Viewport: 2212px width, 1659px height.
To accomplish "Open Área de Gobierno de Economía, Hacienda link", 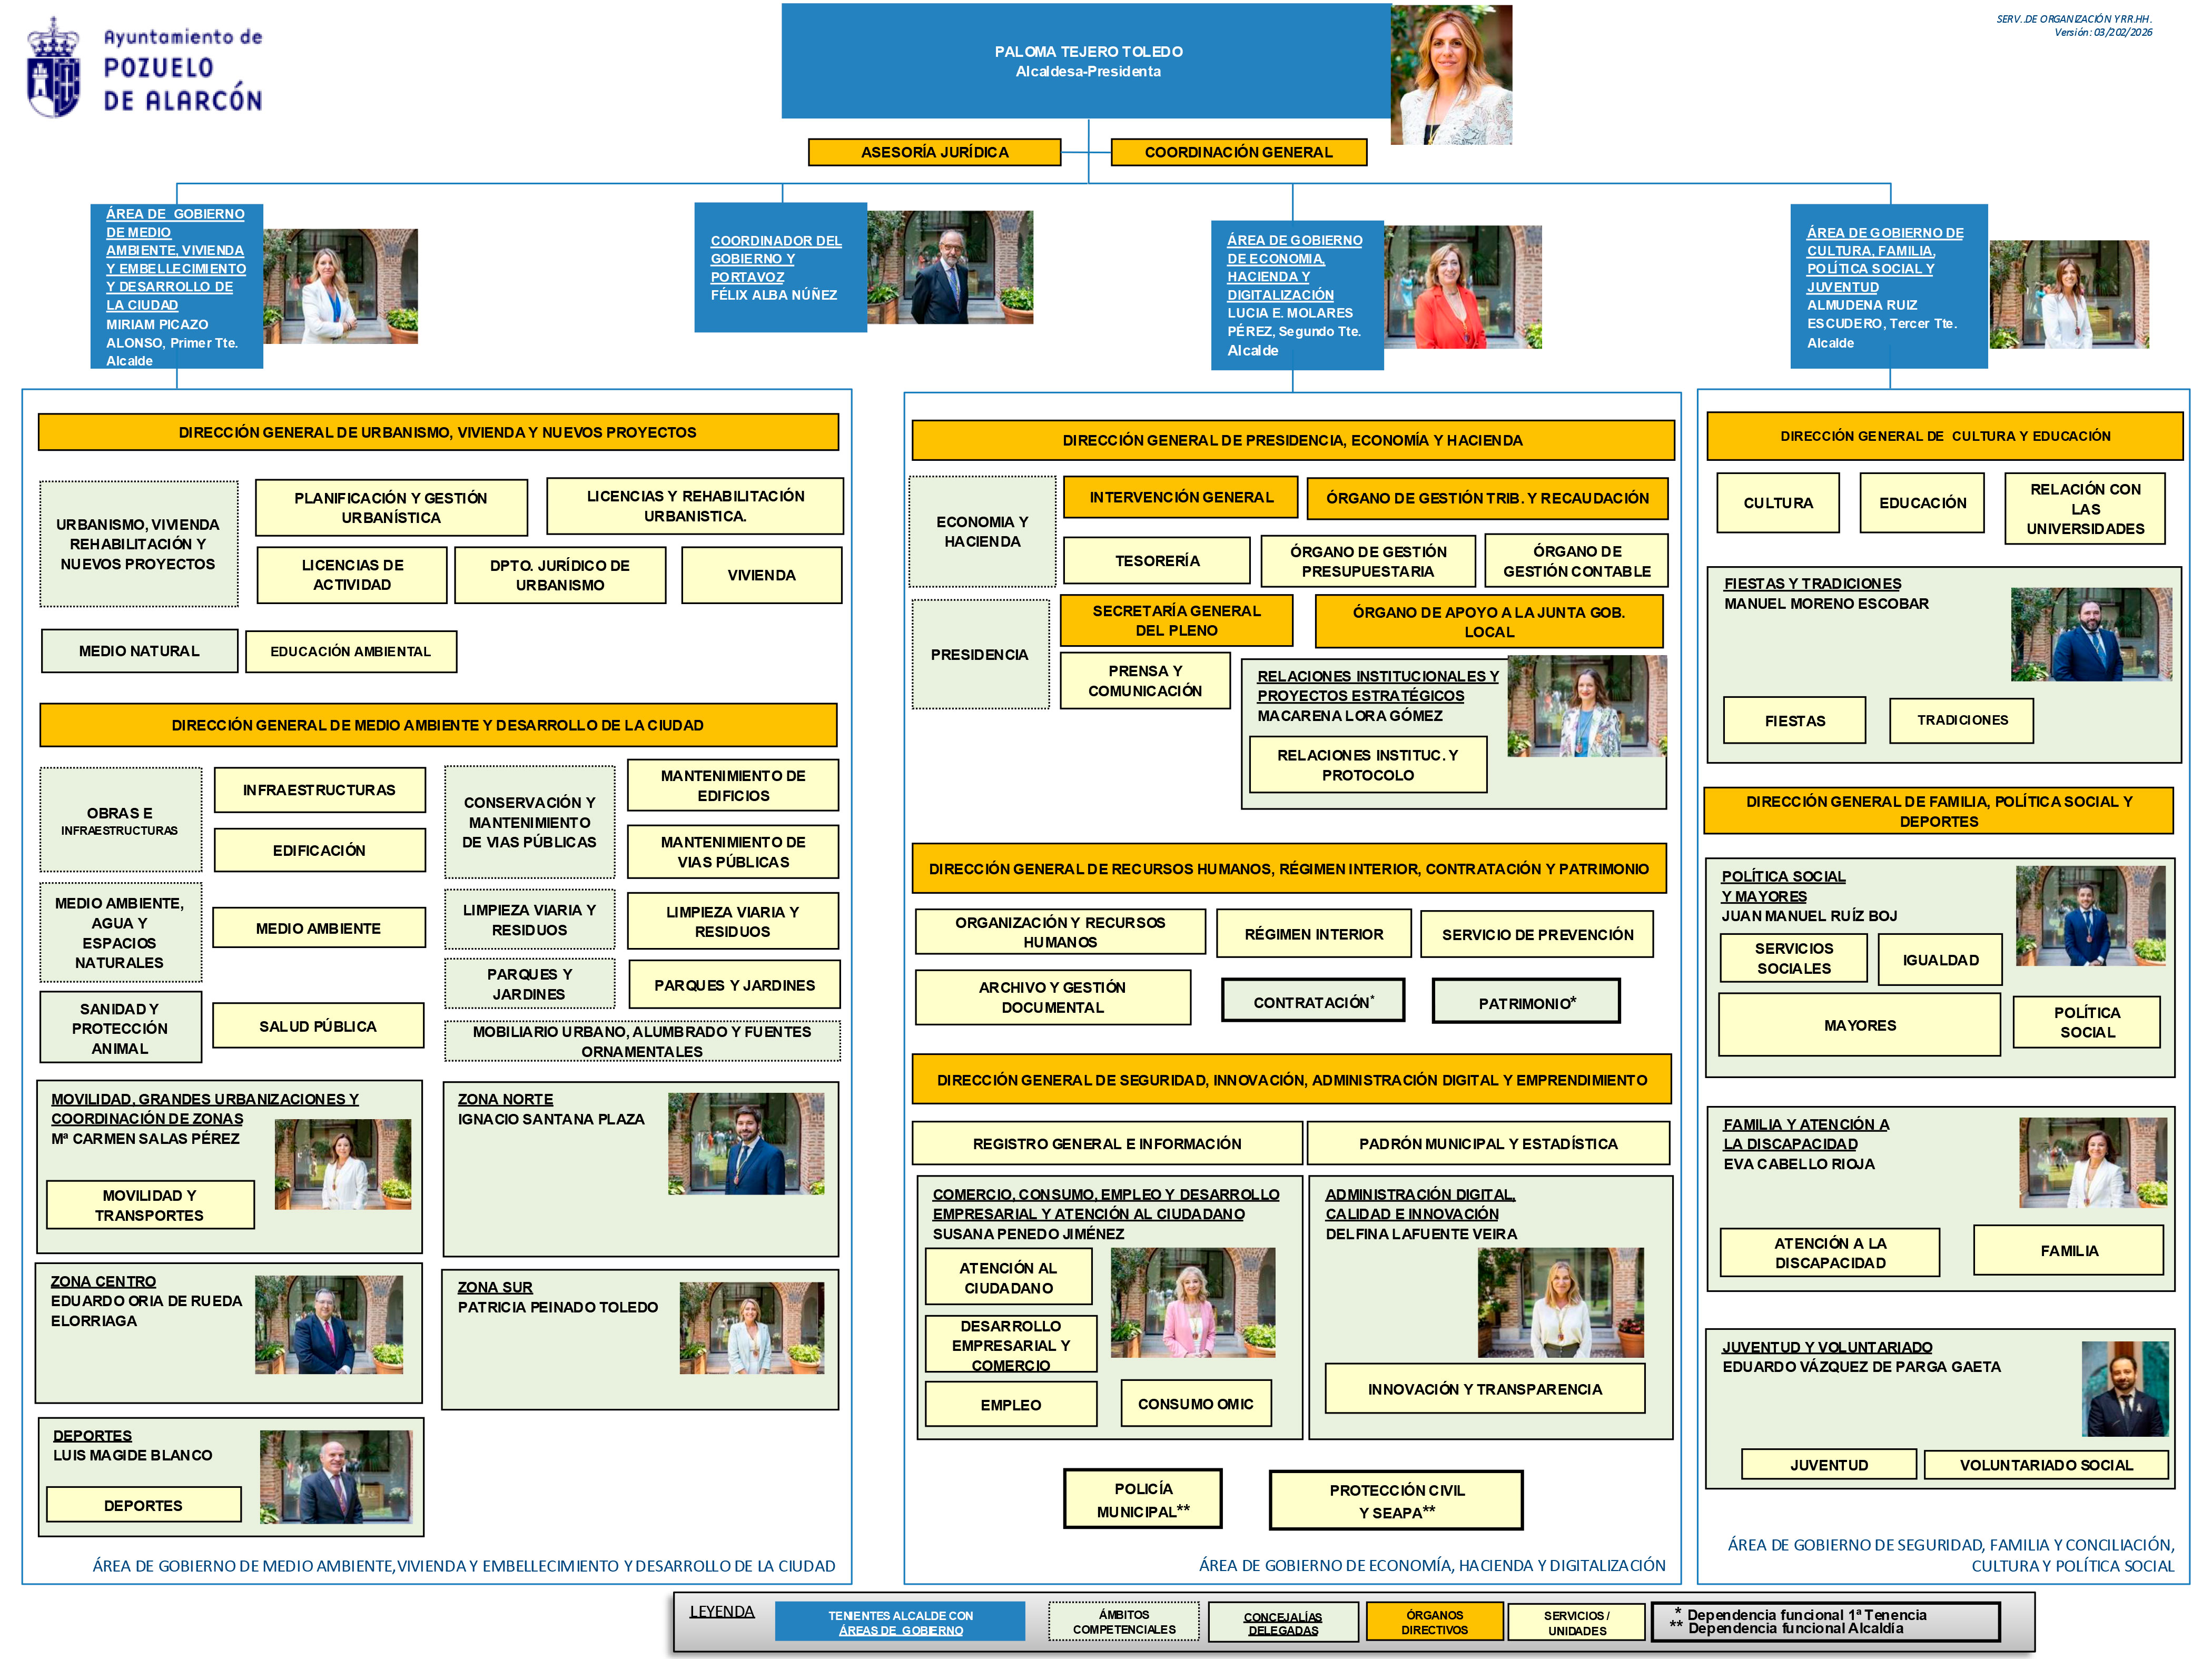I will click(x=1294, y=267).
